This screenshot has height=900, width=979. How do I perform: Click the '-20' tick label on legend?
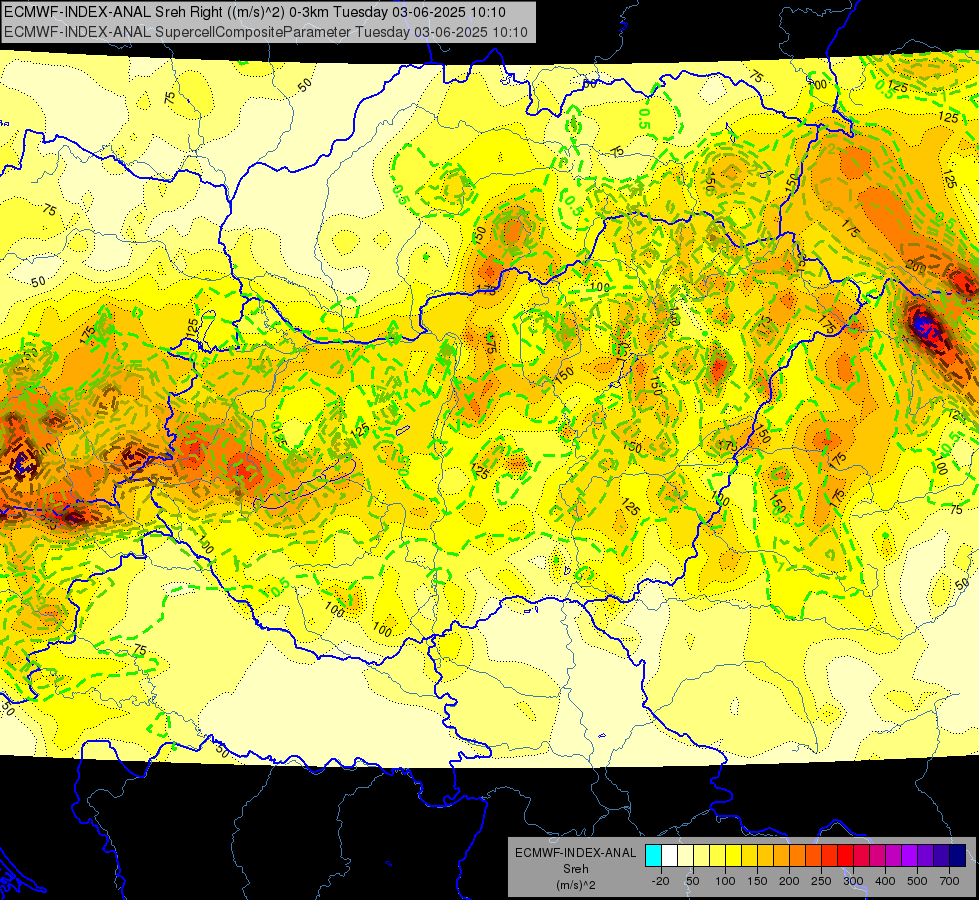[661, 881]
